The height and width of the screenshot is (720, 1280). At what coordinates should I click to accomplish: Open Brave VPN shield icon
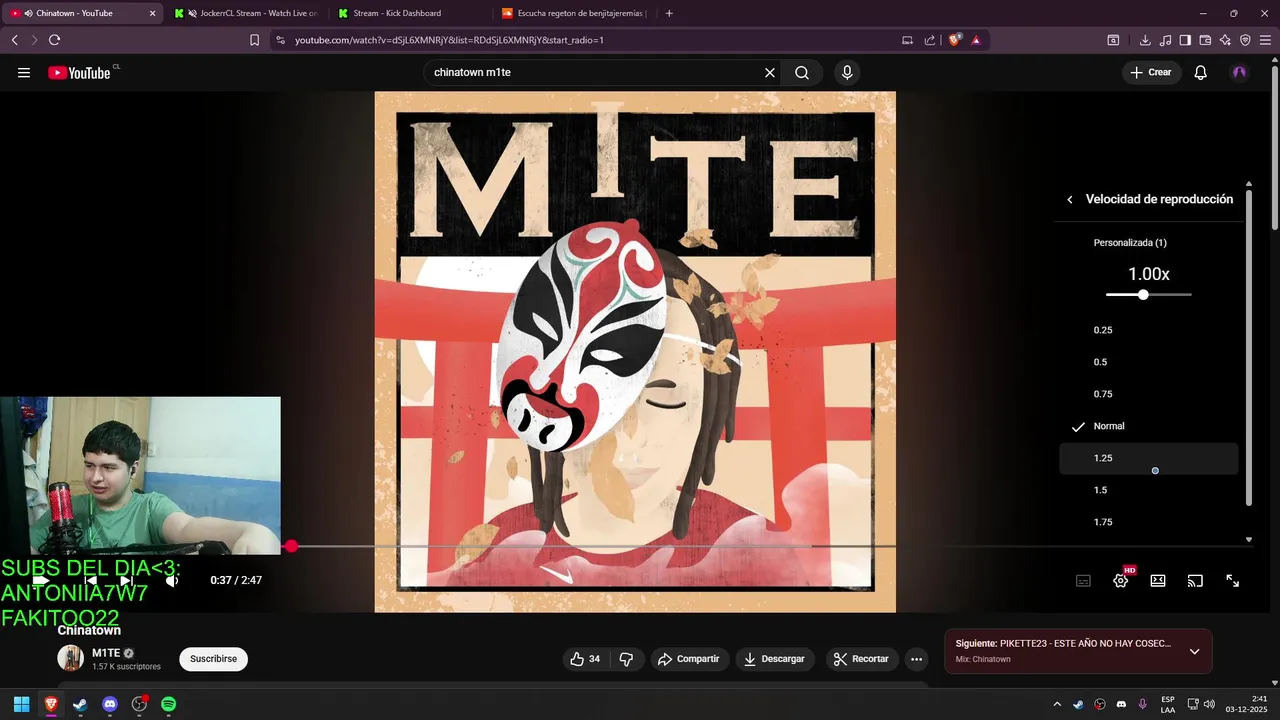(1245, 40)
